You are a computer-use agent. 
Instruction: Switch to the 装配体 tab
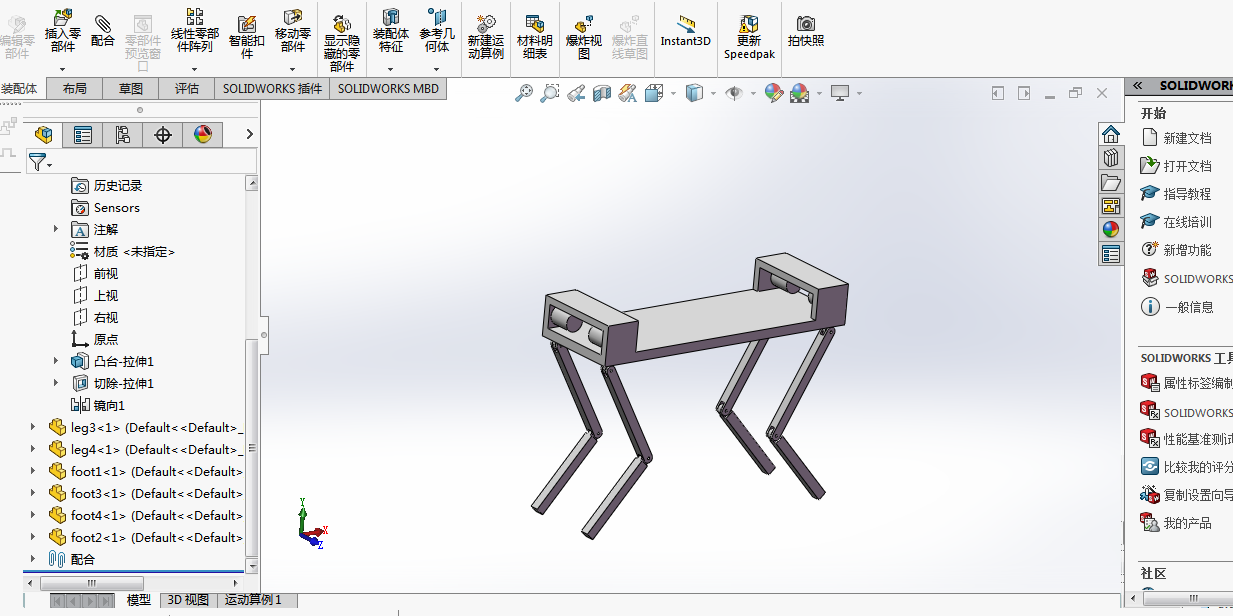pyautogui.click(x=20, y=88)
